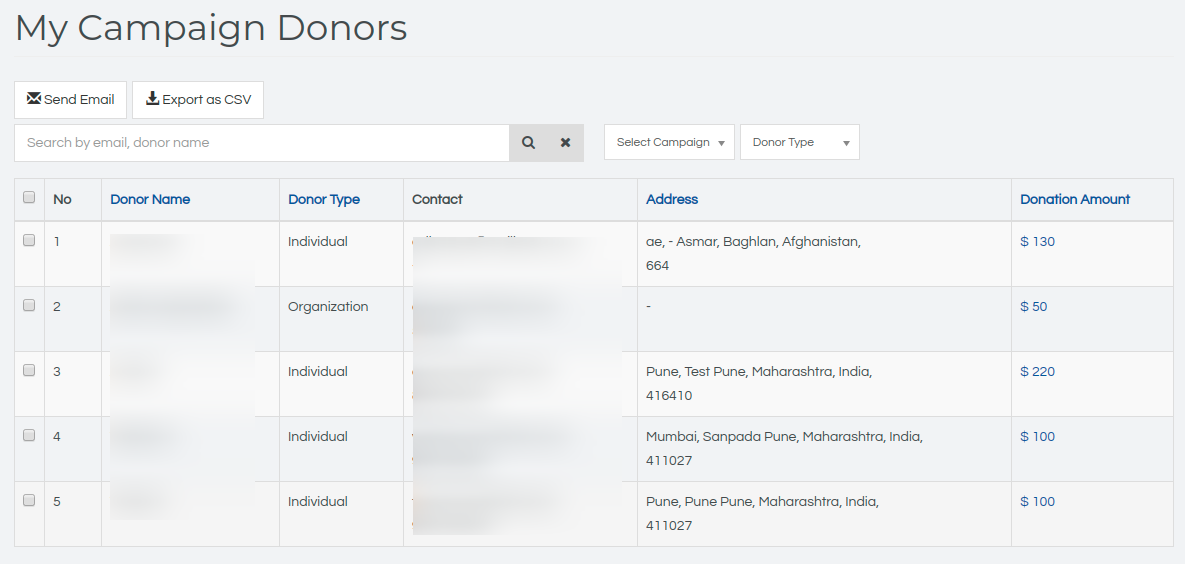The height and width of the screenshot is (564, 1185).
Task: Export donors as CSV
Action: point(198,100)
